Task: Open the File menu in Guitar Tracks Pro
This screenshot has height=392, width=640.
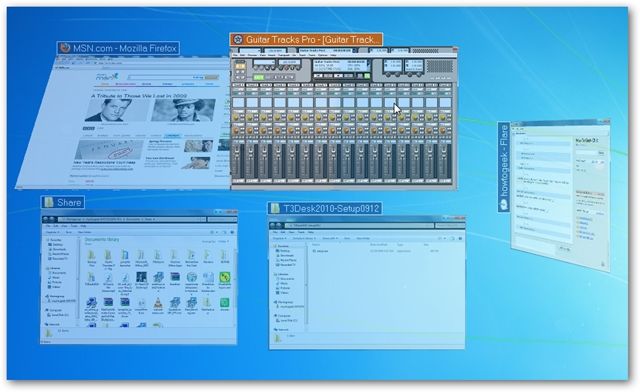Action: tap(235, 55)
